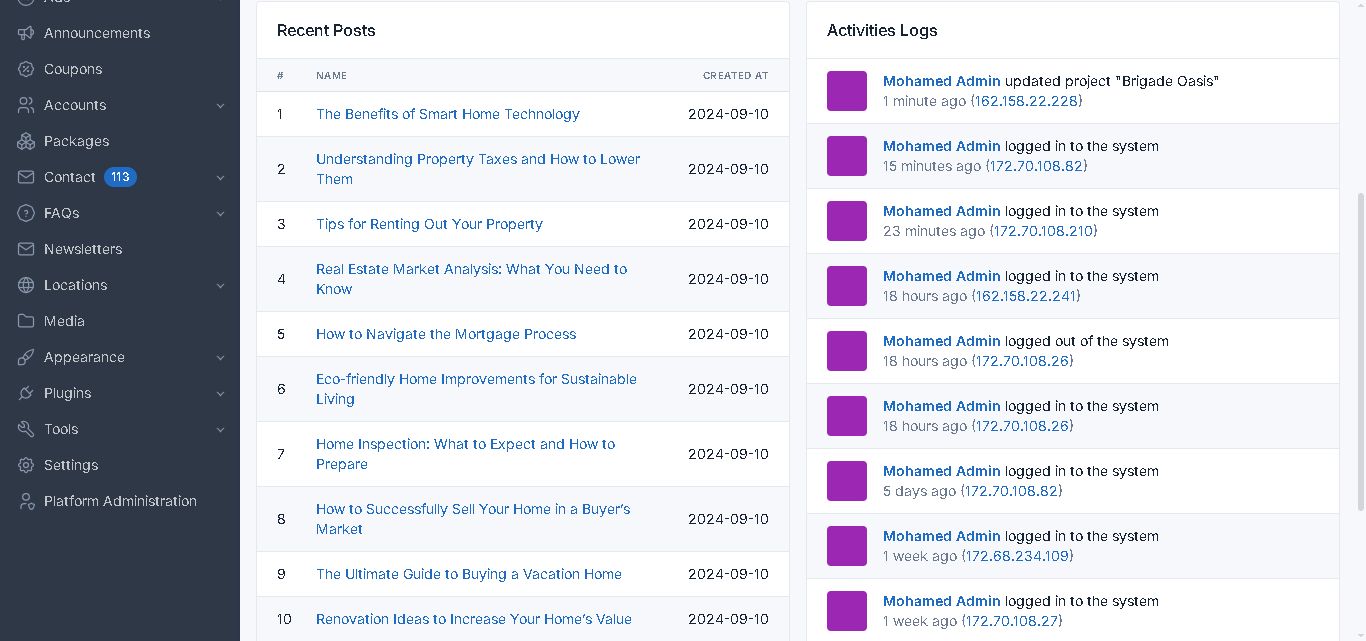Click the Coupons icon in sidebar
1366x641 pixels.
26,69
